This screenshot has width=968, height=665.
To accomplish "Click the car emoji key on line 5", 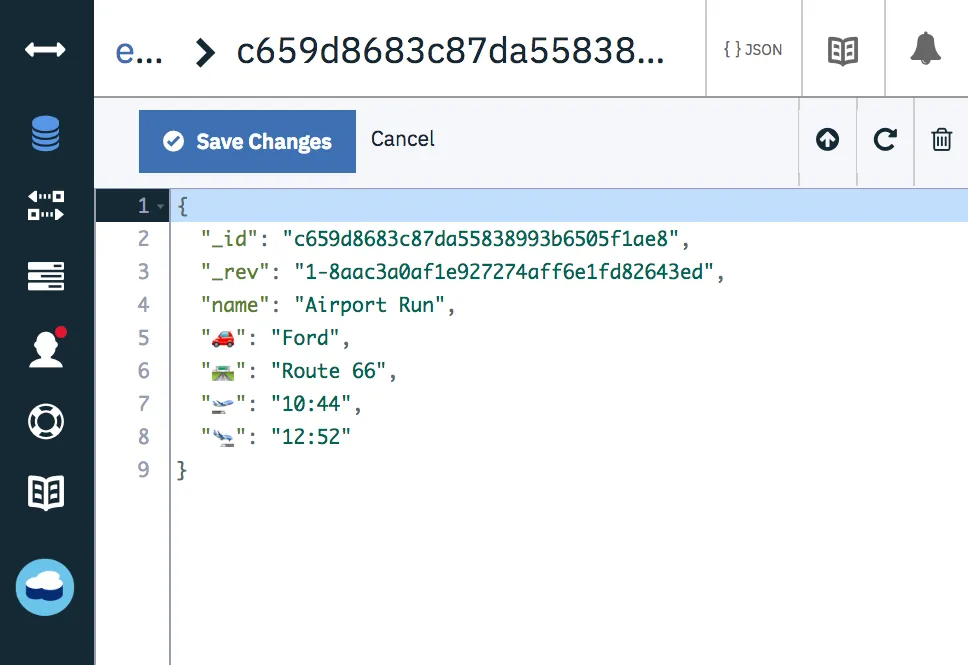I will [x=223, y=338].
